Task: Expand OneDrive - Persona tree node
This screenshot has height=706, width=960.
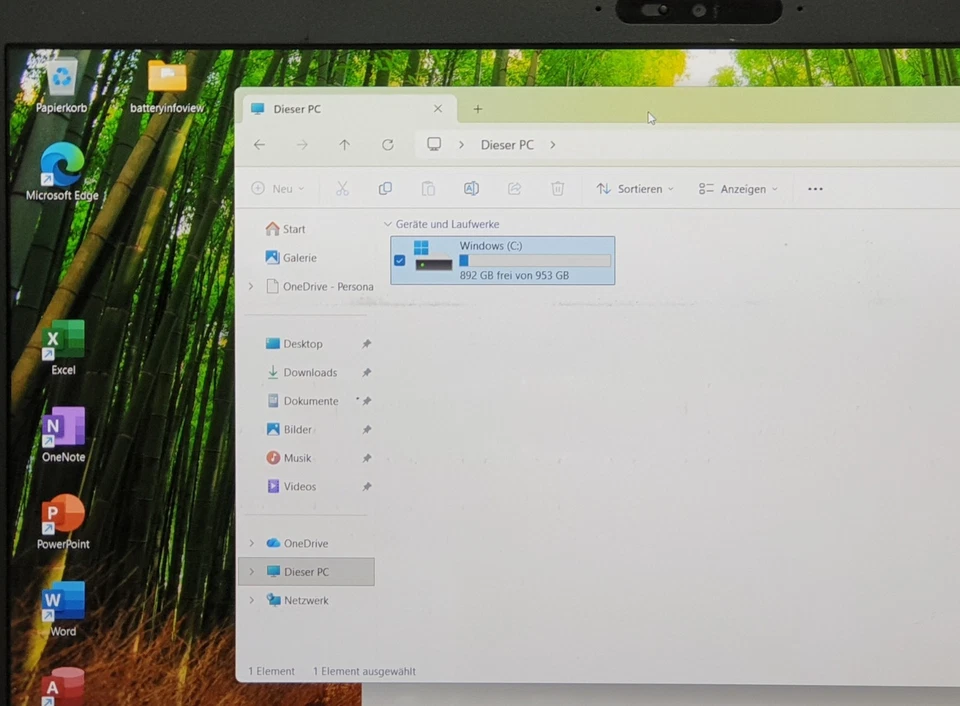Action: [x=251, y=287]
